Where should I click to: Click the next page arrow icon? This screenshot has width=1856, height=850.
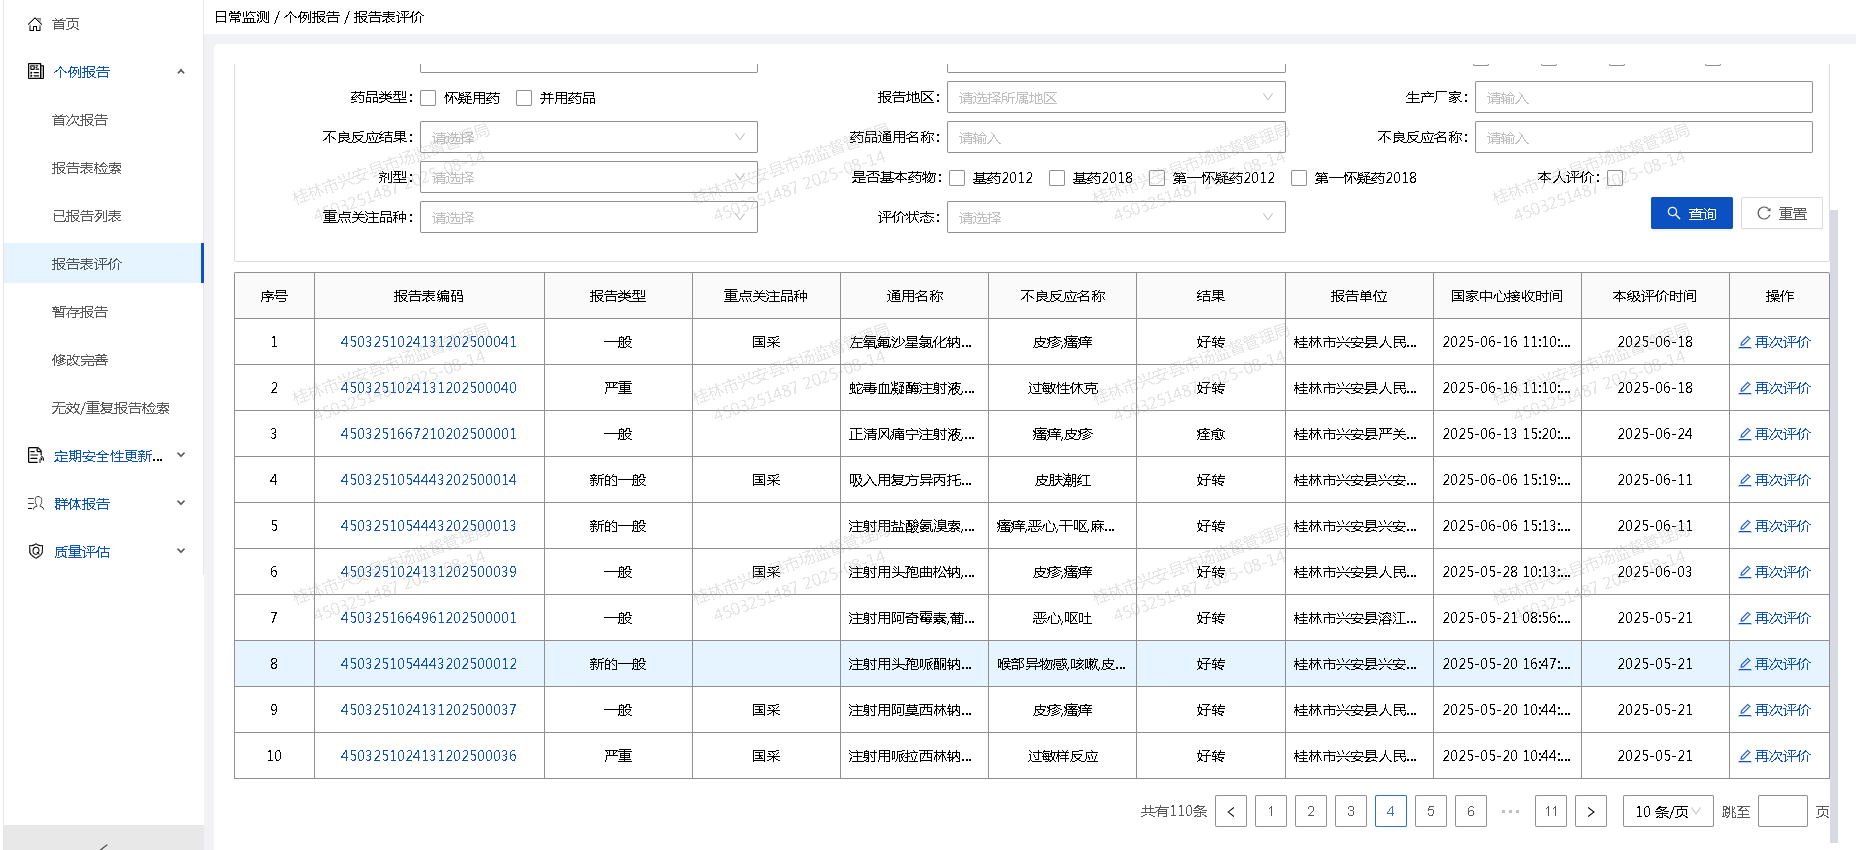pyautogui.click(x=1590, y=811)
